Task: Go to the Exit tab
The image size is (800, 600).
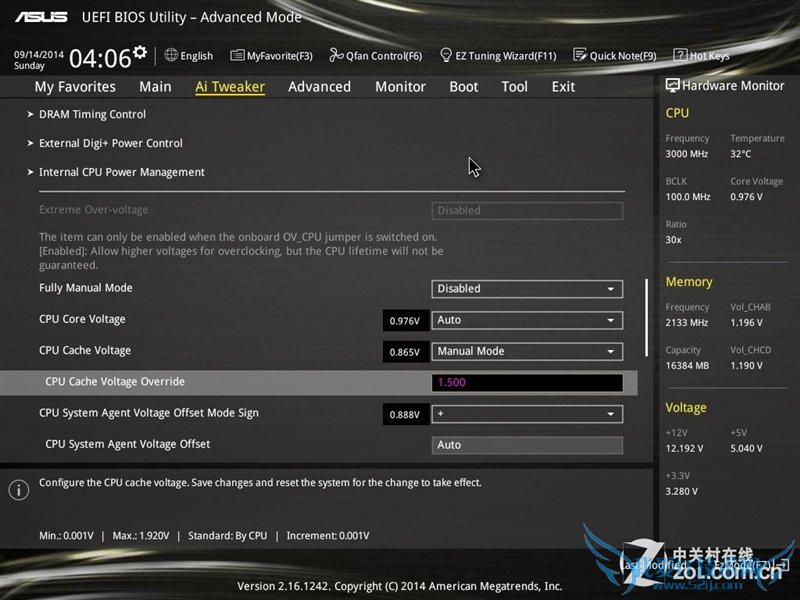Action: coord(563,87)
